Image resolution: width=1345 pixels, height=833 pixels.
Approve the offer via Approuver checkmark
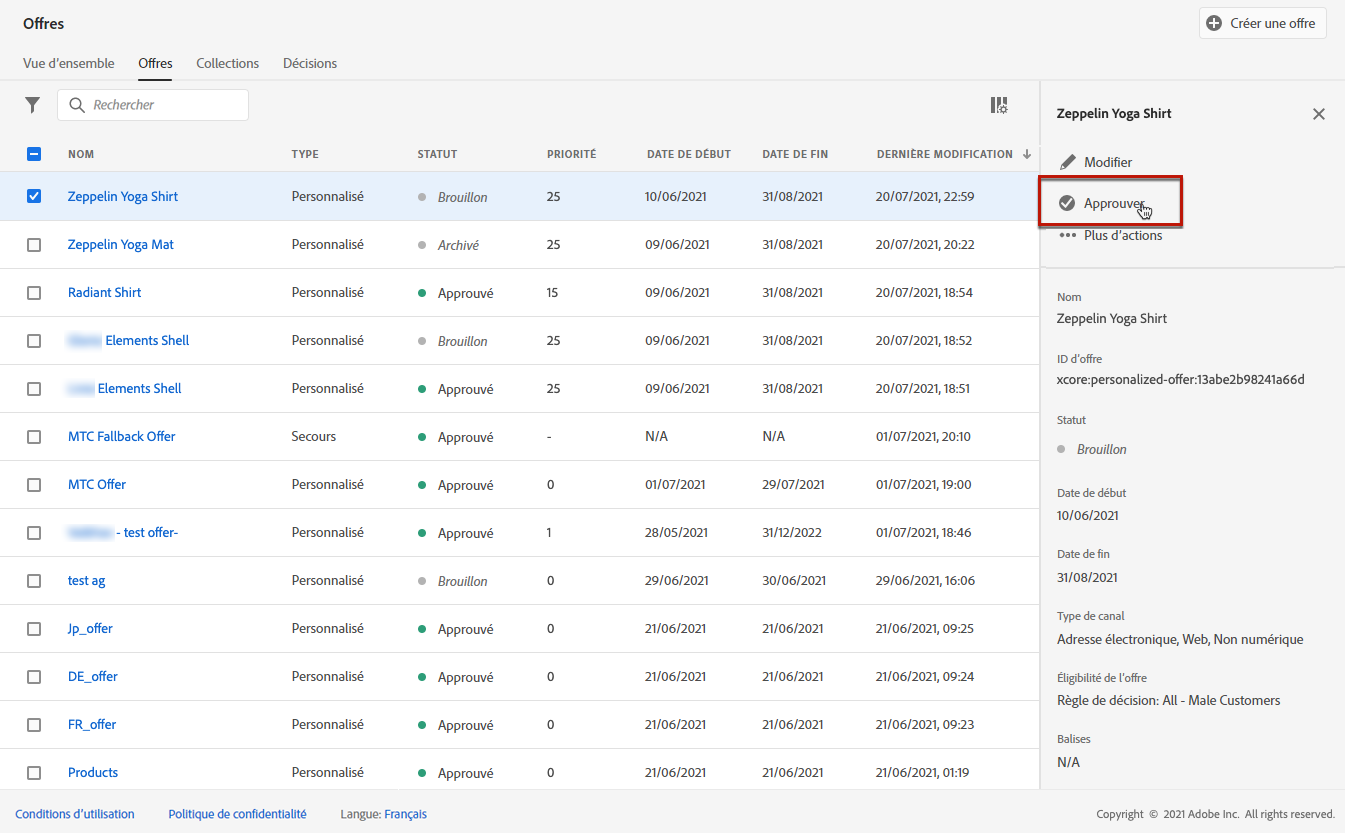pos(1067,203)
